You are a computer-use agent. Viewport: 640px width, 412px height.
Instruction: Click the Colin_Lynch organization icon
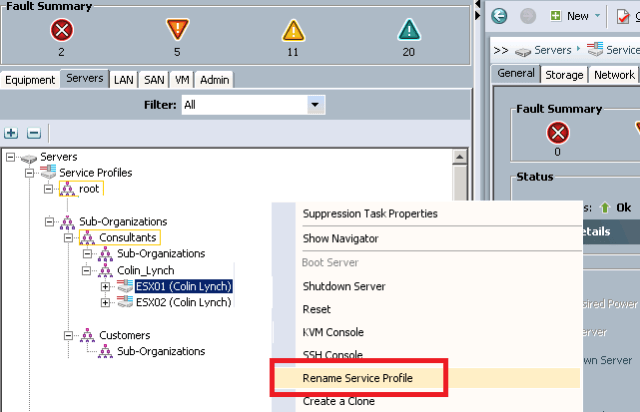click(105, 270)
